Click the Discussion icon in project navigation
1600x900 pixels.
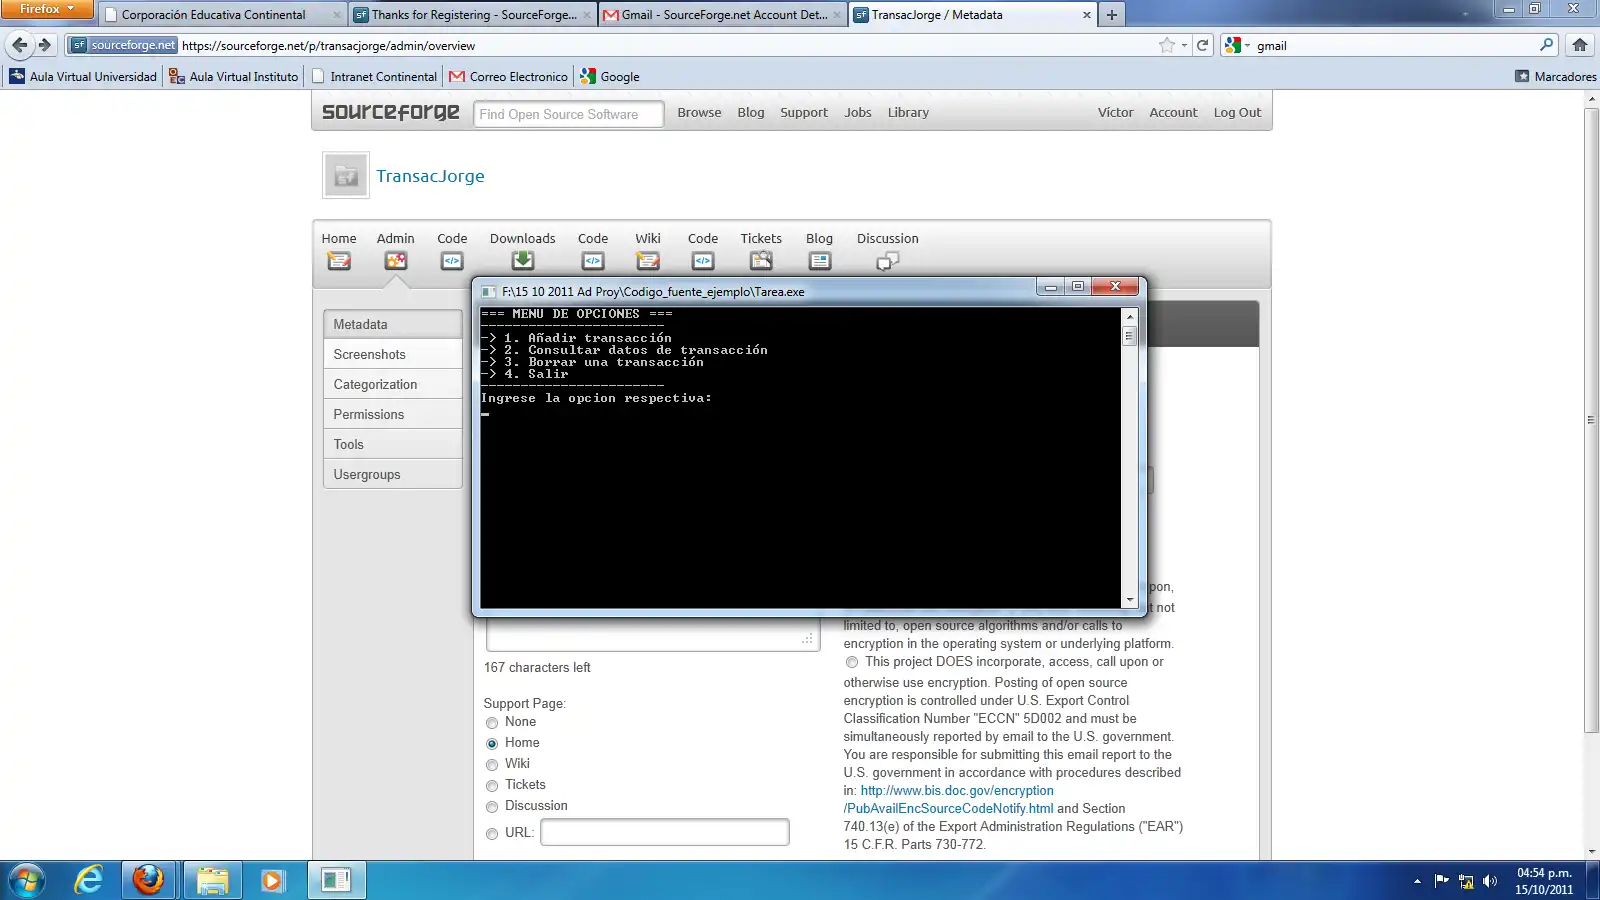[x=887, y=261]
